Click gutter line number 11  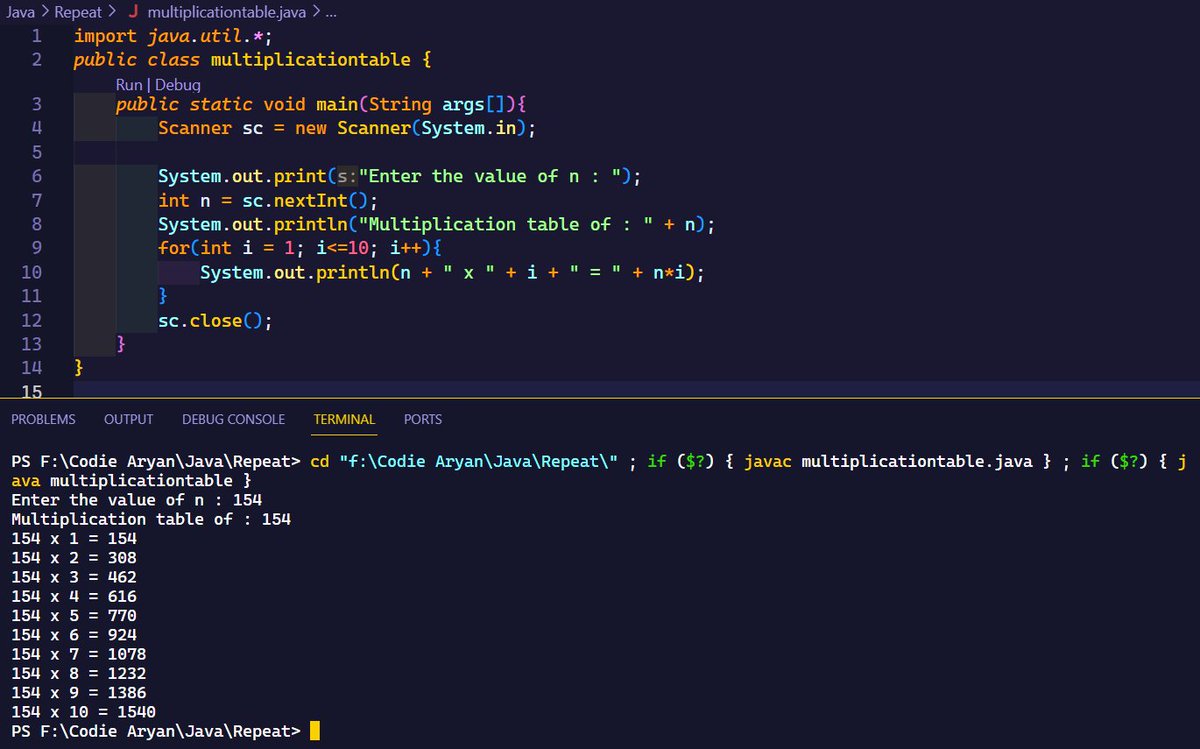pos(31,296)
